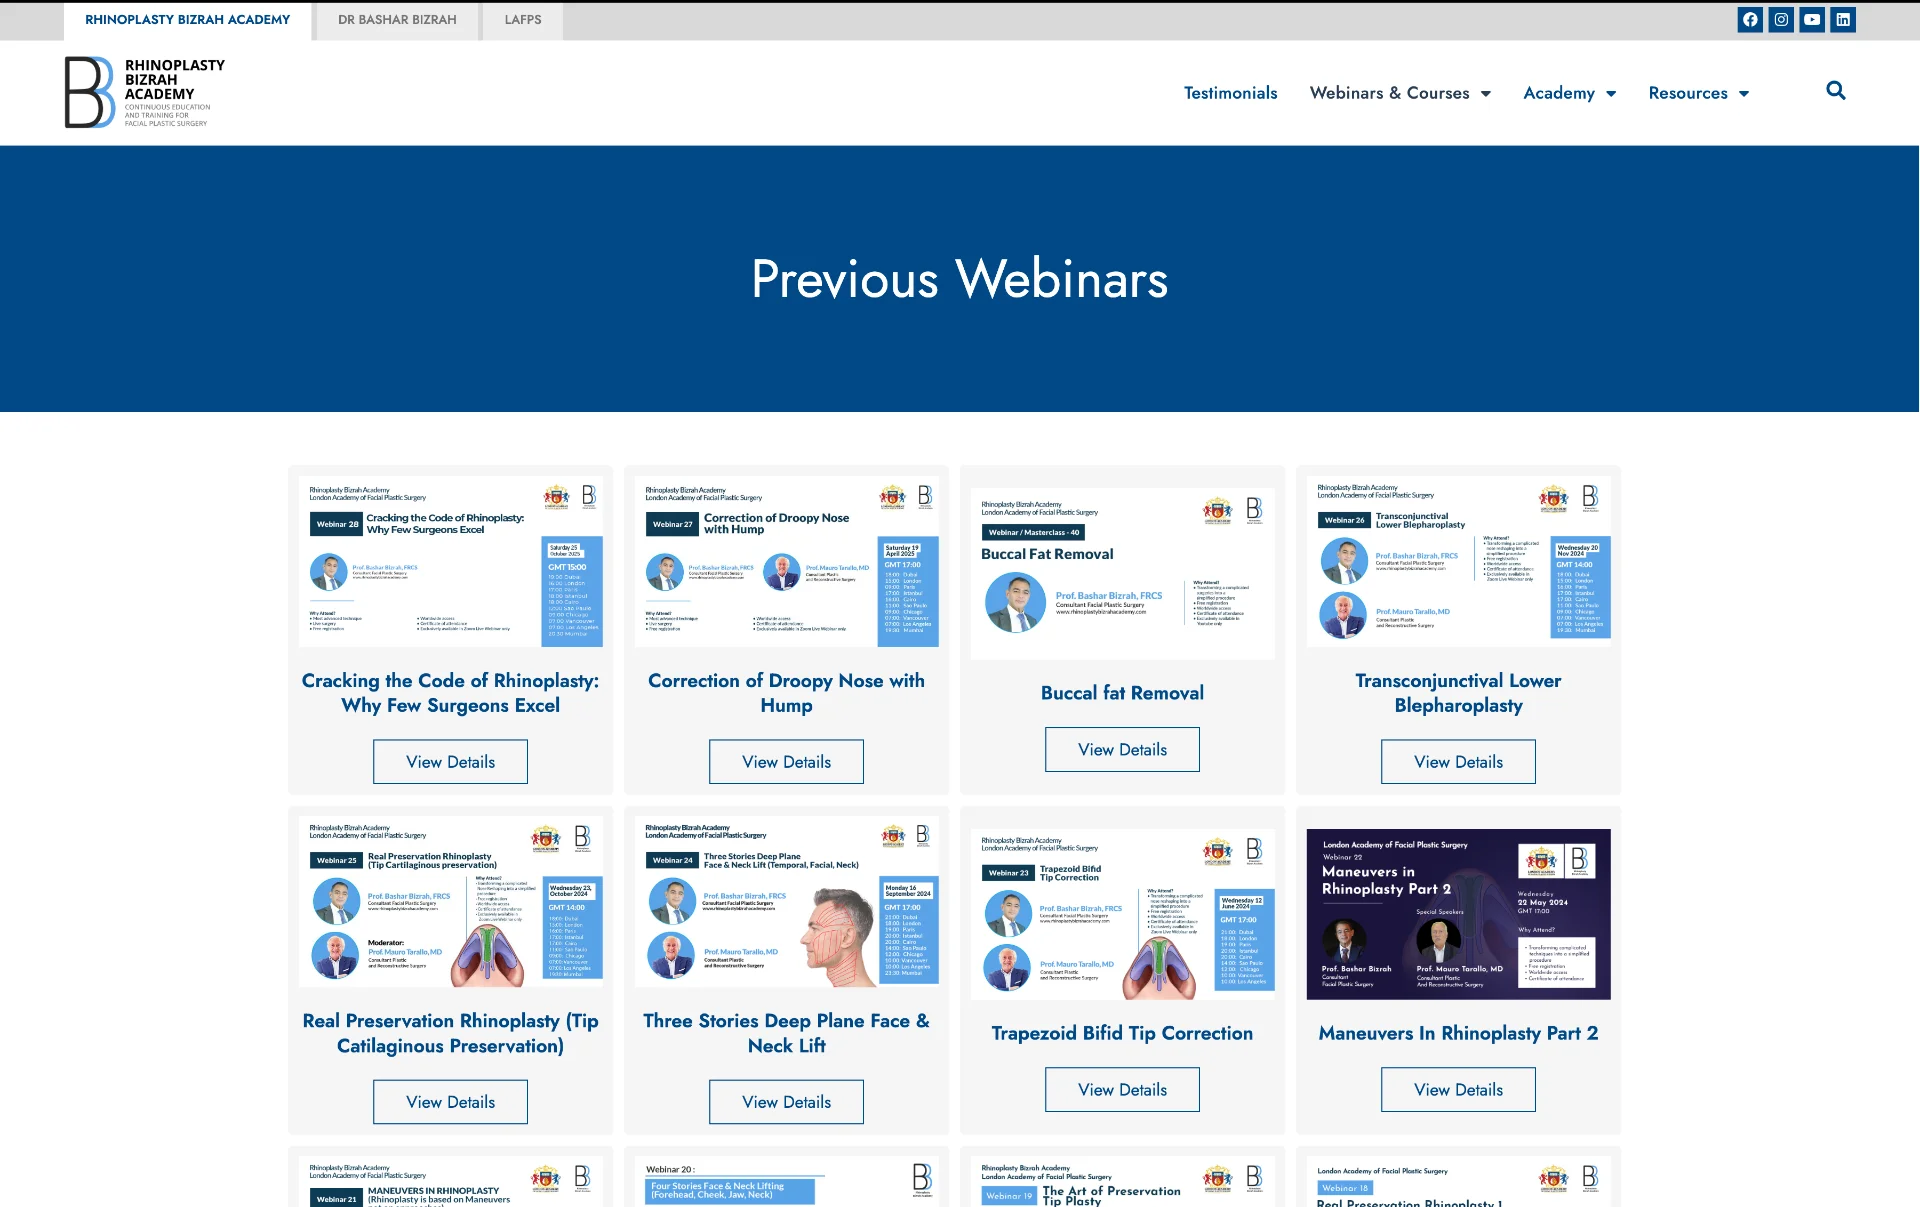The image size is (1920, 1207).
Task: View details for Trapezoid Bifid Tip Correction
Action: 1122,1090
